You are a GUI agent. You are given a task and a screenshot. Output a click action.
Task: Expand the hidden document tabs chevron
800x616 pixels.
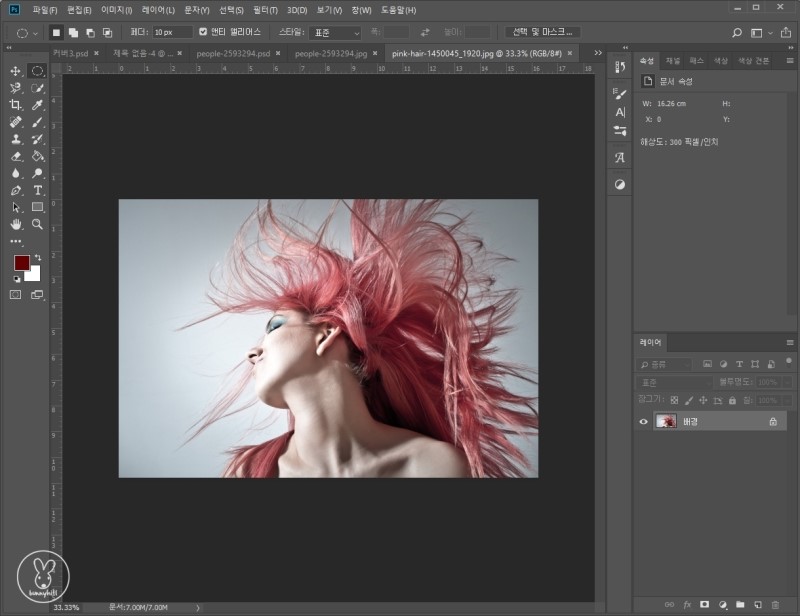(x=598, y=52)
